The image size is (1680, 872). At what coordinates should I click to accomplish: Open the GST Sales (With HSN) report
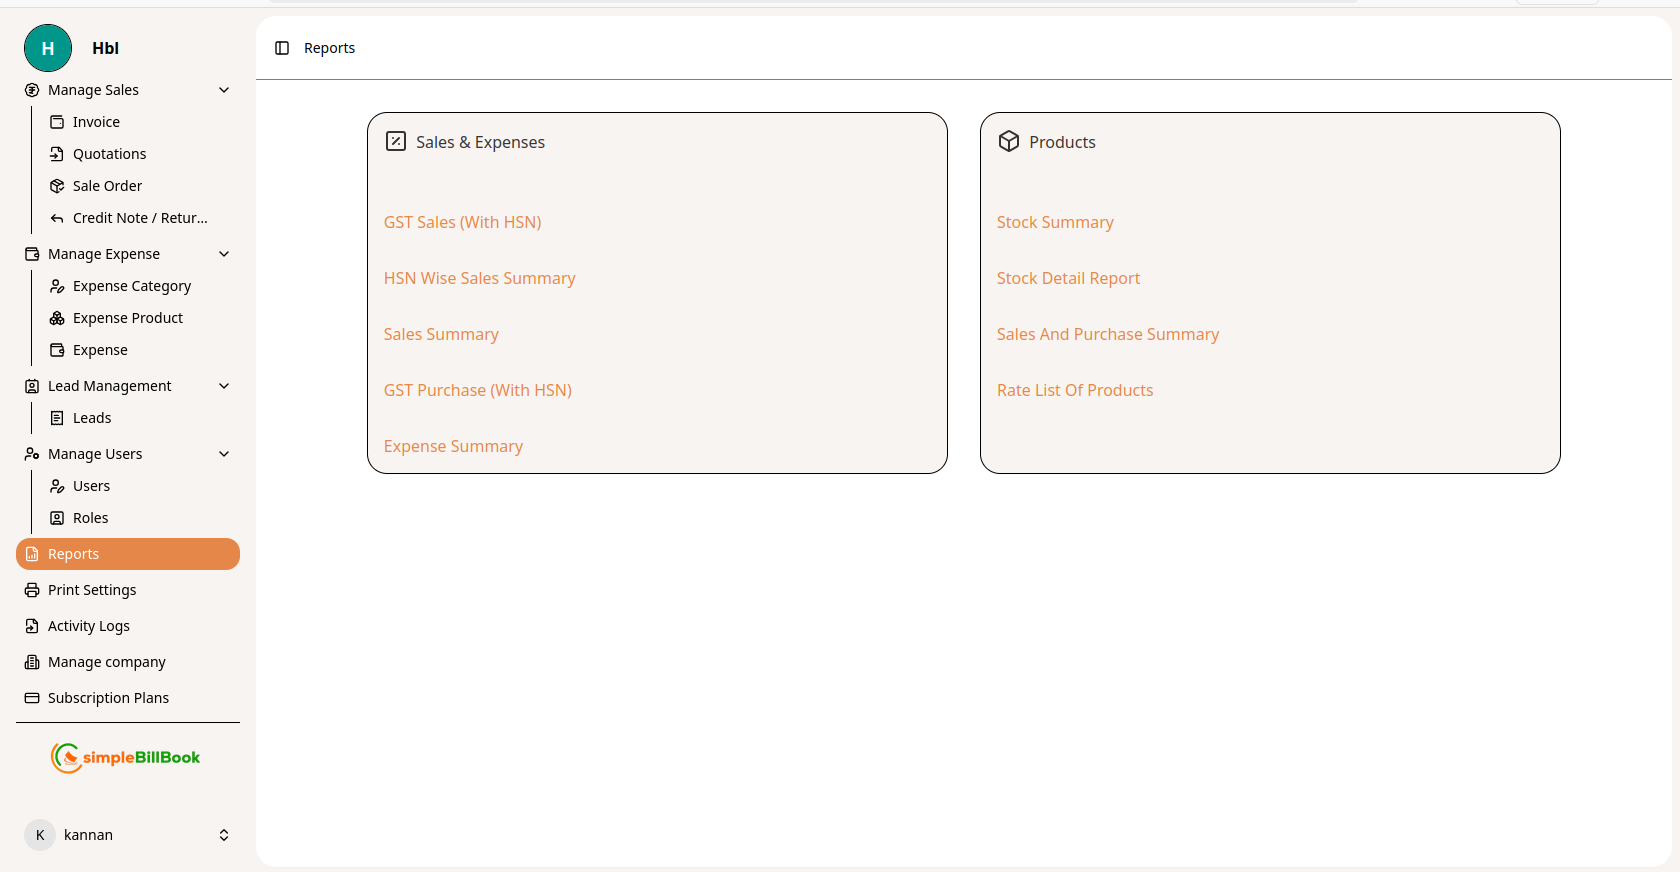462,222
